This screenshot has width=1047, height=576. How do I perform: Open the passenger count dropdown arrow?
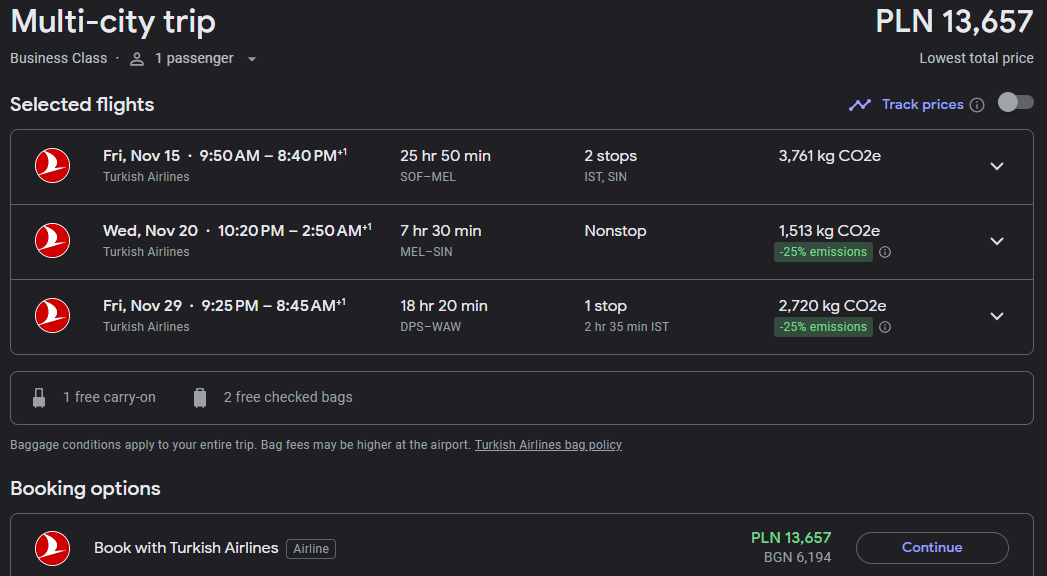[x=252, y=59]
